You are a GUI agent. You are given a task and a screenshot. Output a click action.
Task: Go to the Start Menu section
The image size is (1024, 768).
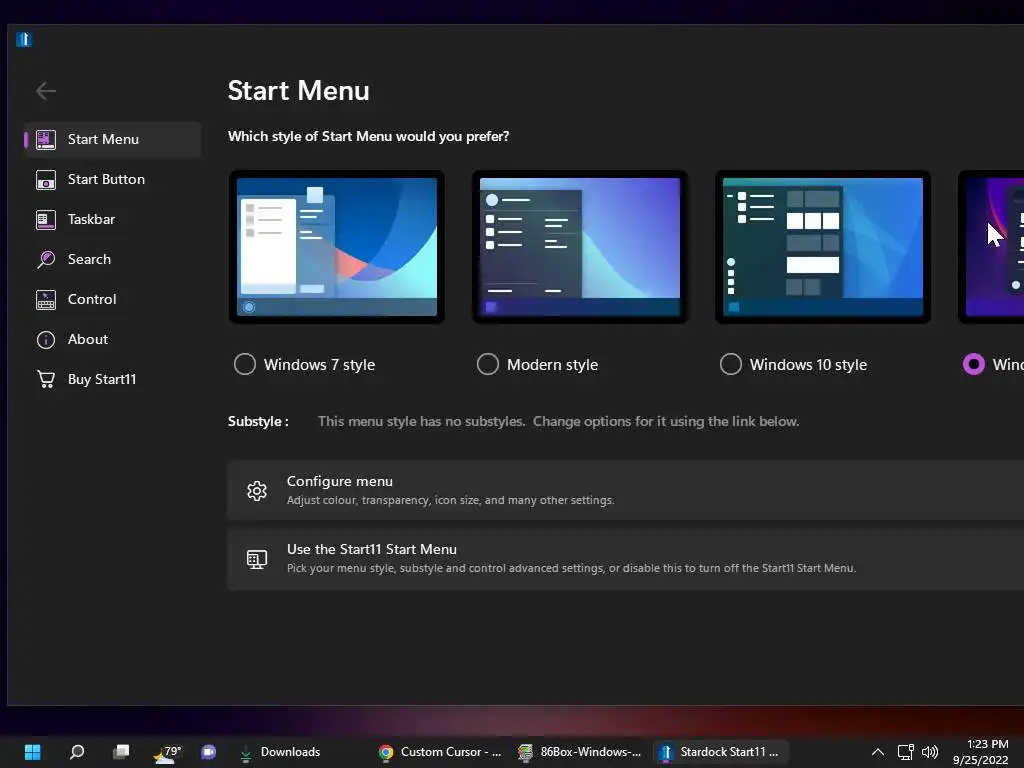[x=112, y=139]
